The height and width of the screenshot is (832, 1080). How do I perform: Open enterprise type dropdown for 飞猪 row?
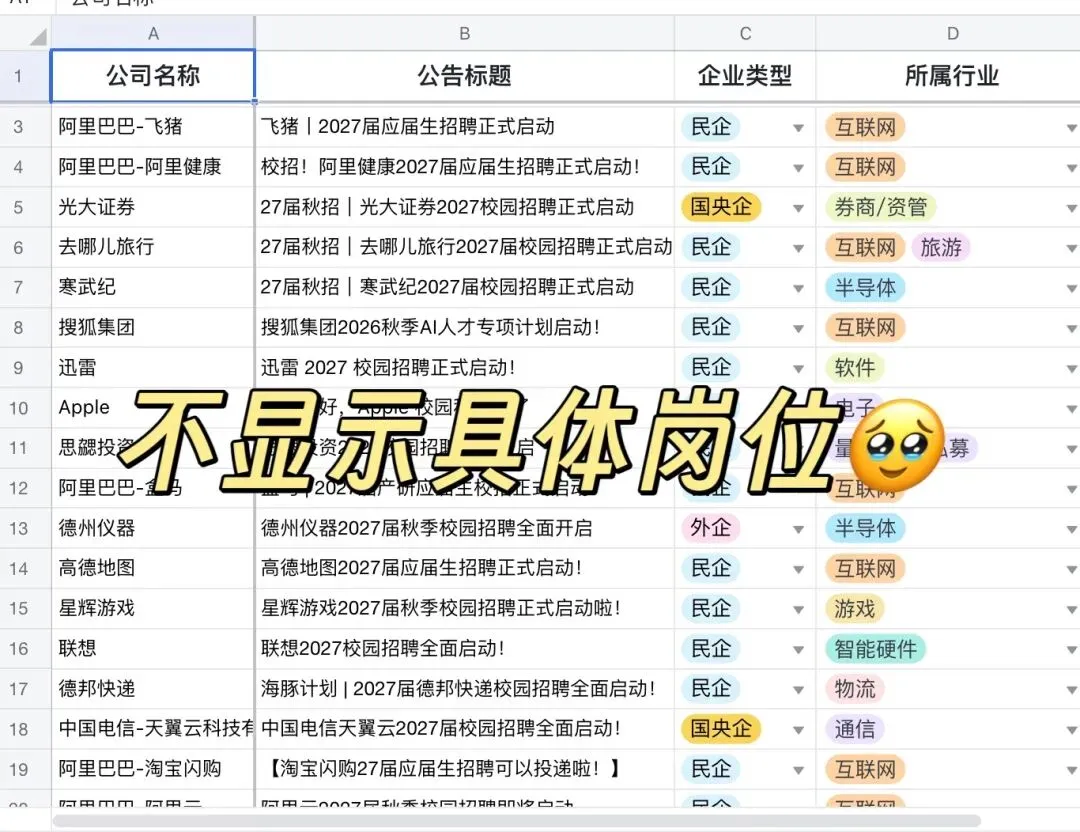point(798,128)
